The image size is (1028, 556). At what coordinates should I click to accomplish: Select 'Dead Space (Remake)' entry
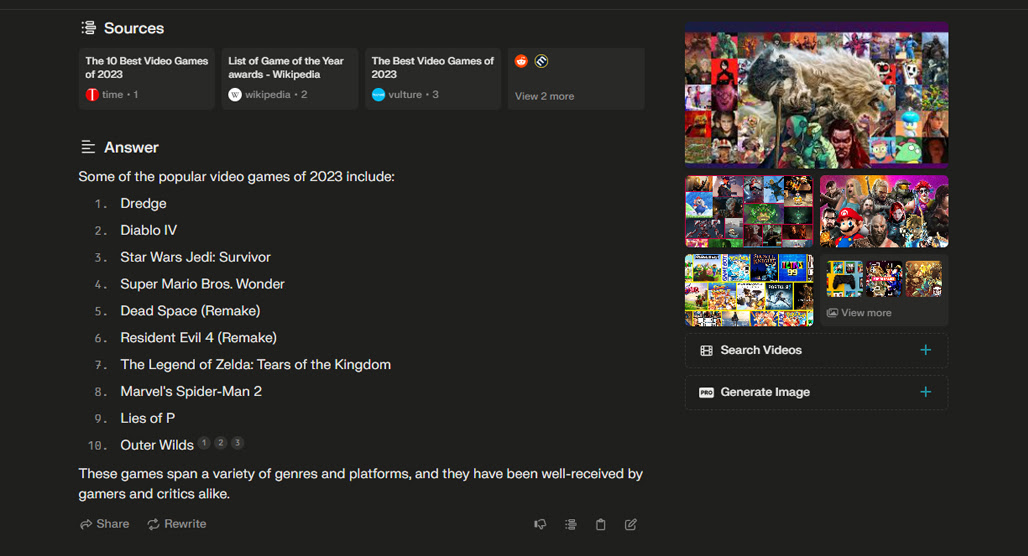click(x=190, y=311)
